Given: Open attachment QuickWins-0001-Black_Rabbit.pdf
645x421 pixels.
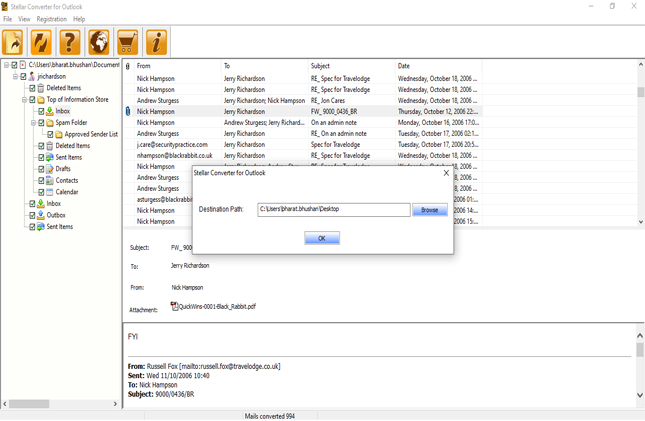Looking at the screenshot, I should click(217, 307).
